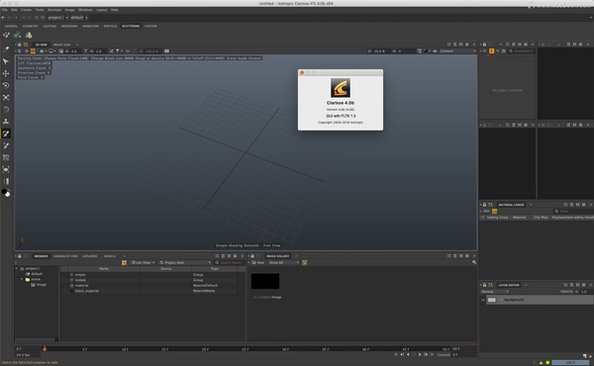
Task: Open the default context path arrow
Action: point(86,17)
